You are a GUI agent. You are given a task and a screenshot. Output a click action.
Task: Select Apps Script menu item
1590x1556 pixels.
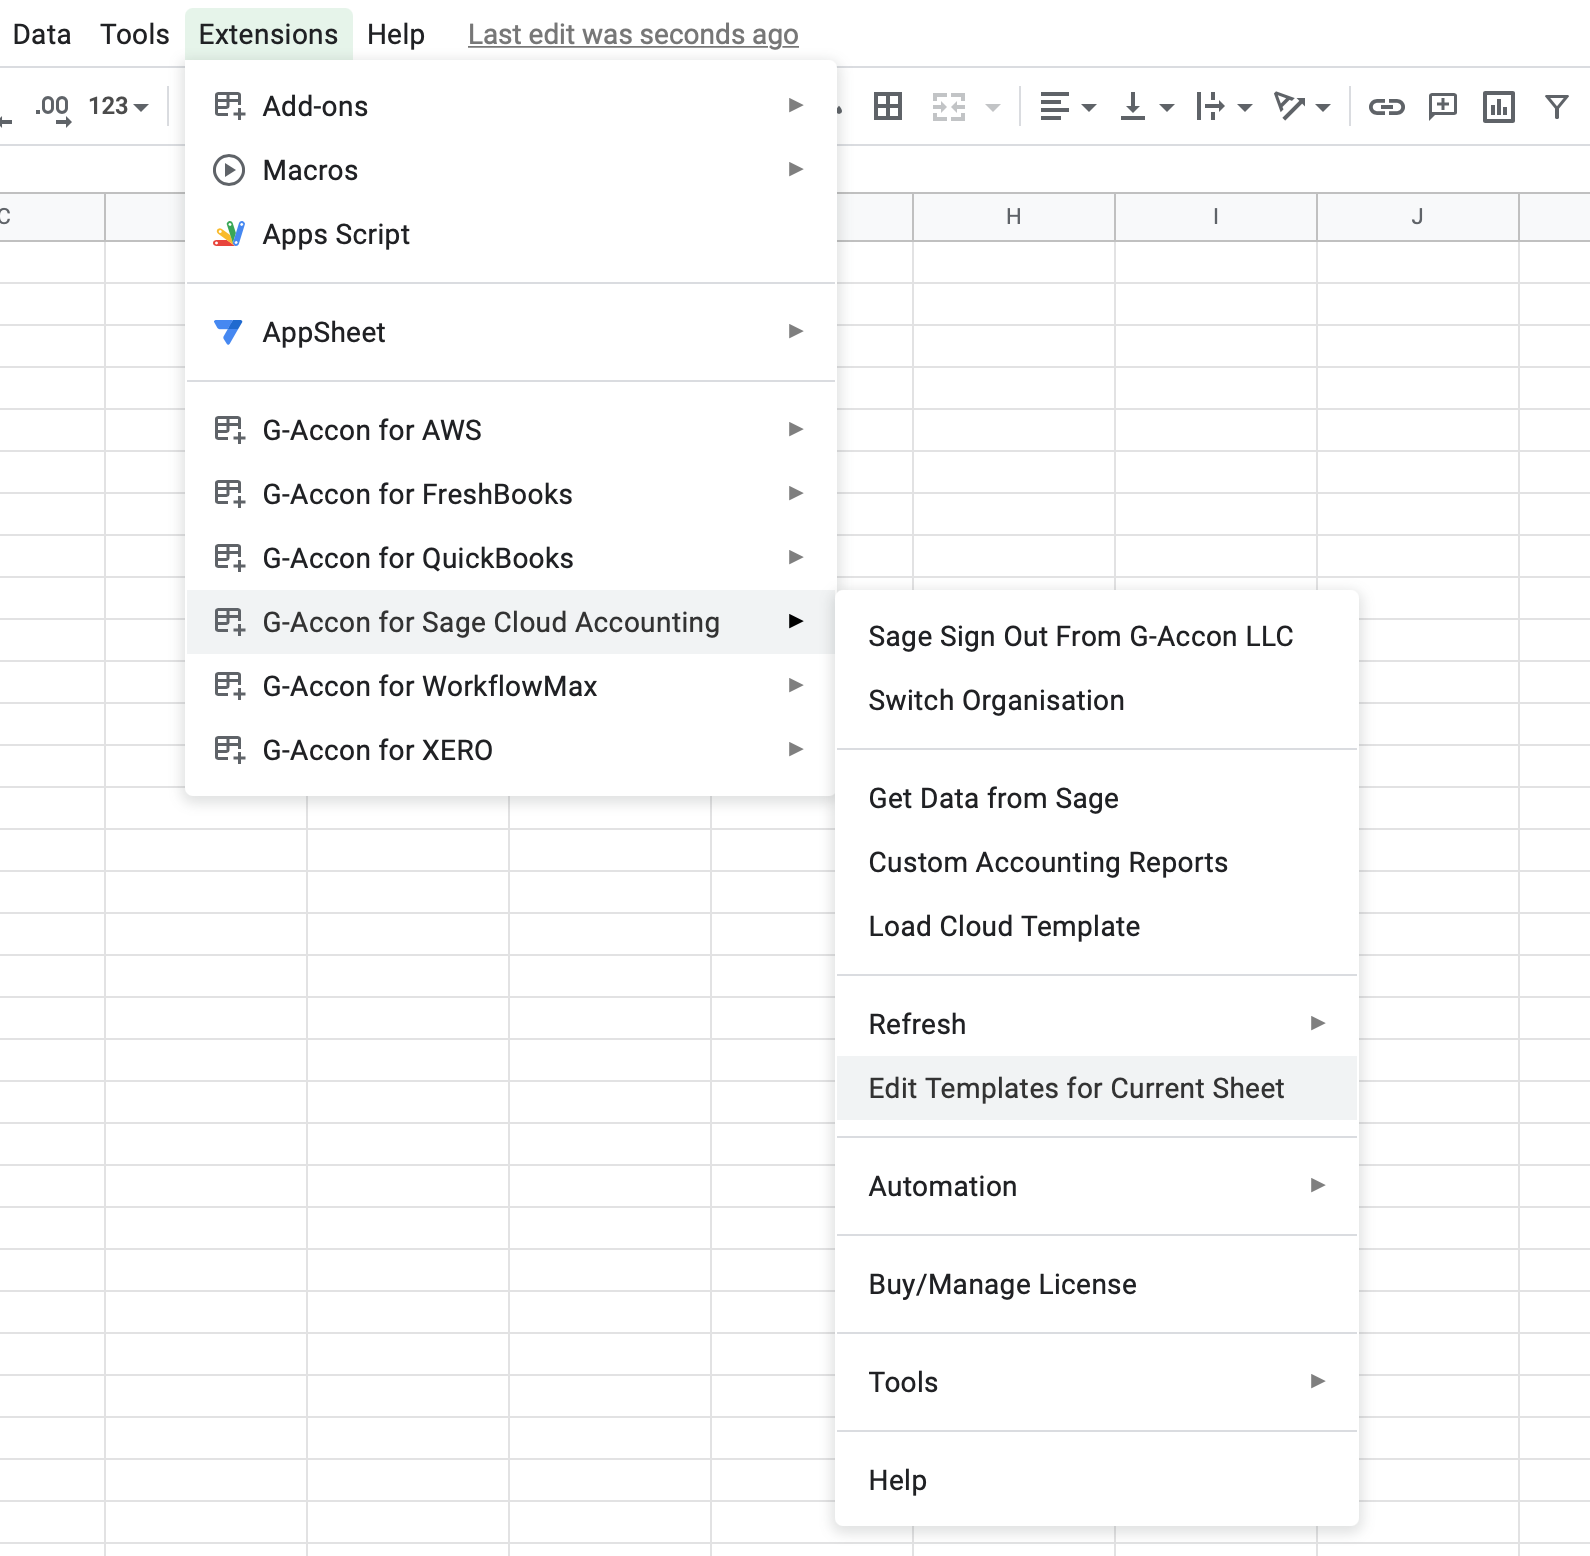pyautogui.click(x=510, y=234)
